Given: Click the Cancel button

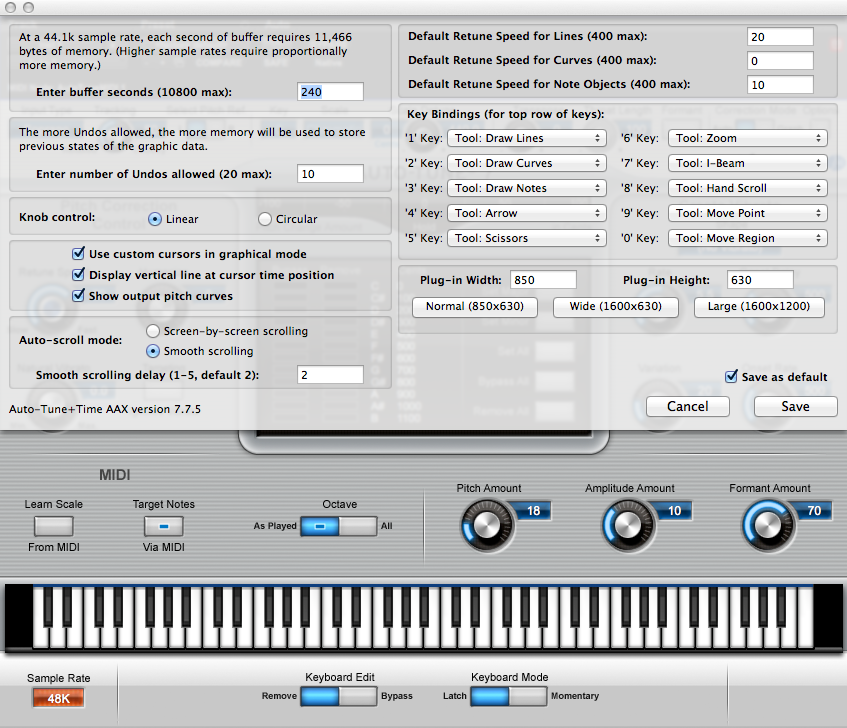Looking at the screenshot, I should click(687, 406).
